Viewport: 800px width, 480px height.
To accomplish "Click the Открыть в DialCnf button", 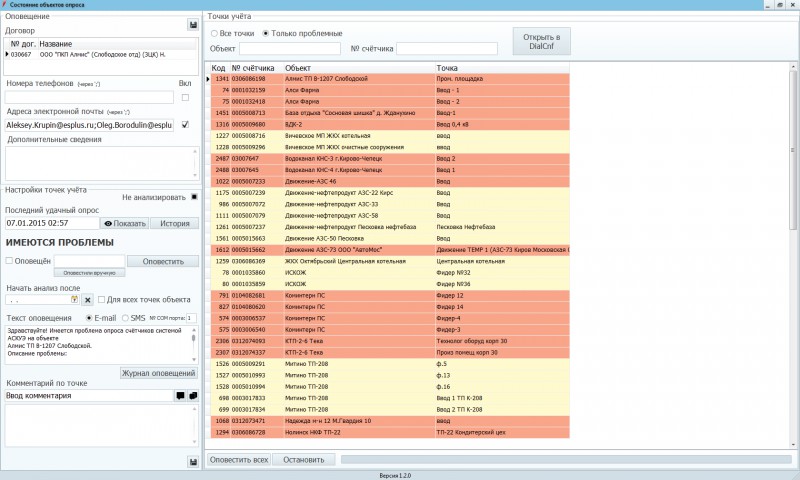I will pos(541,41).
